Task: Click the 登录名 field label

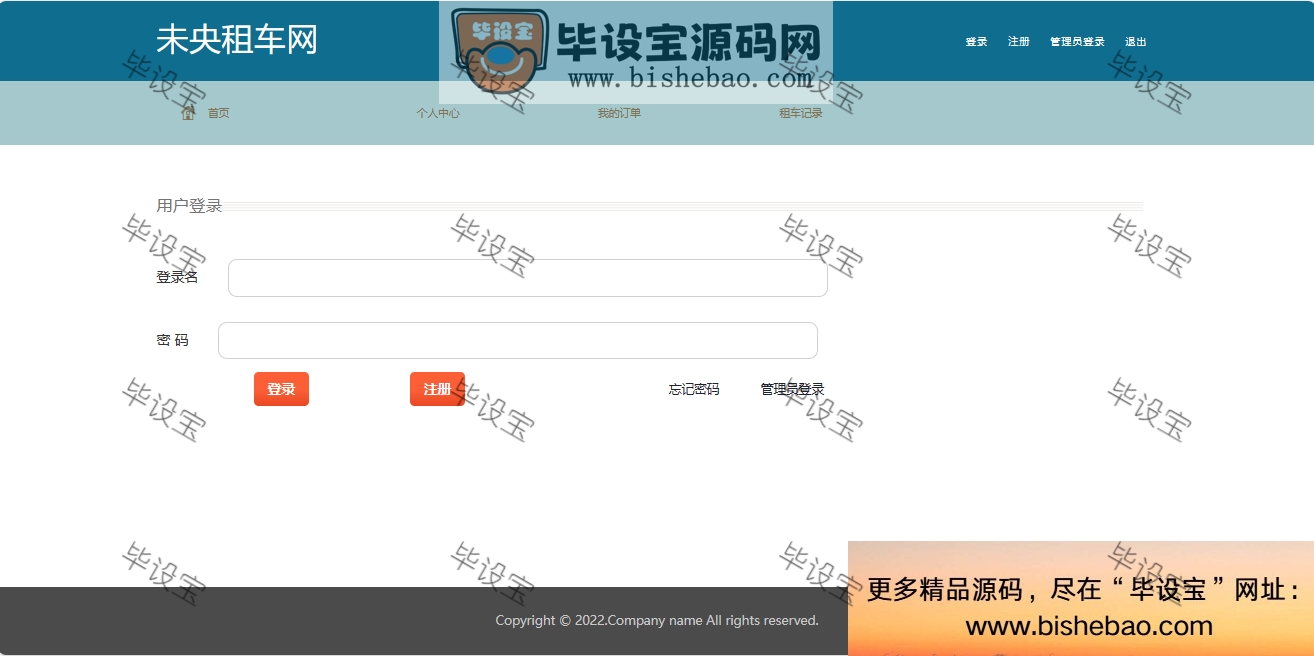Action: (177, 277)
